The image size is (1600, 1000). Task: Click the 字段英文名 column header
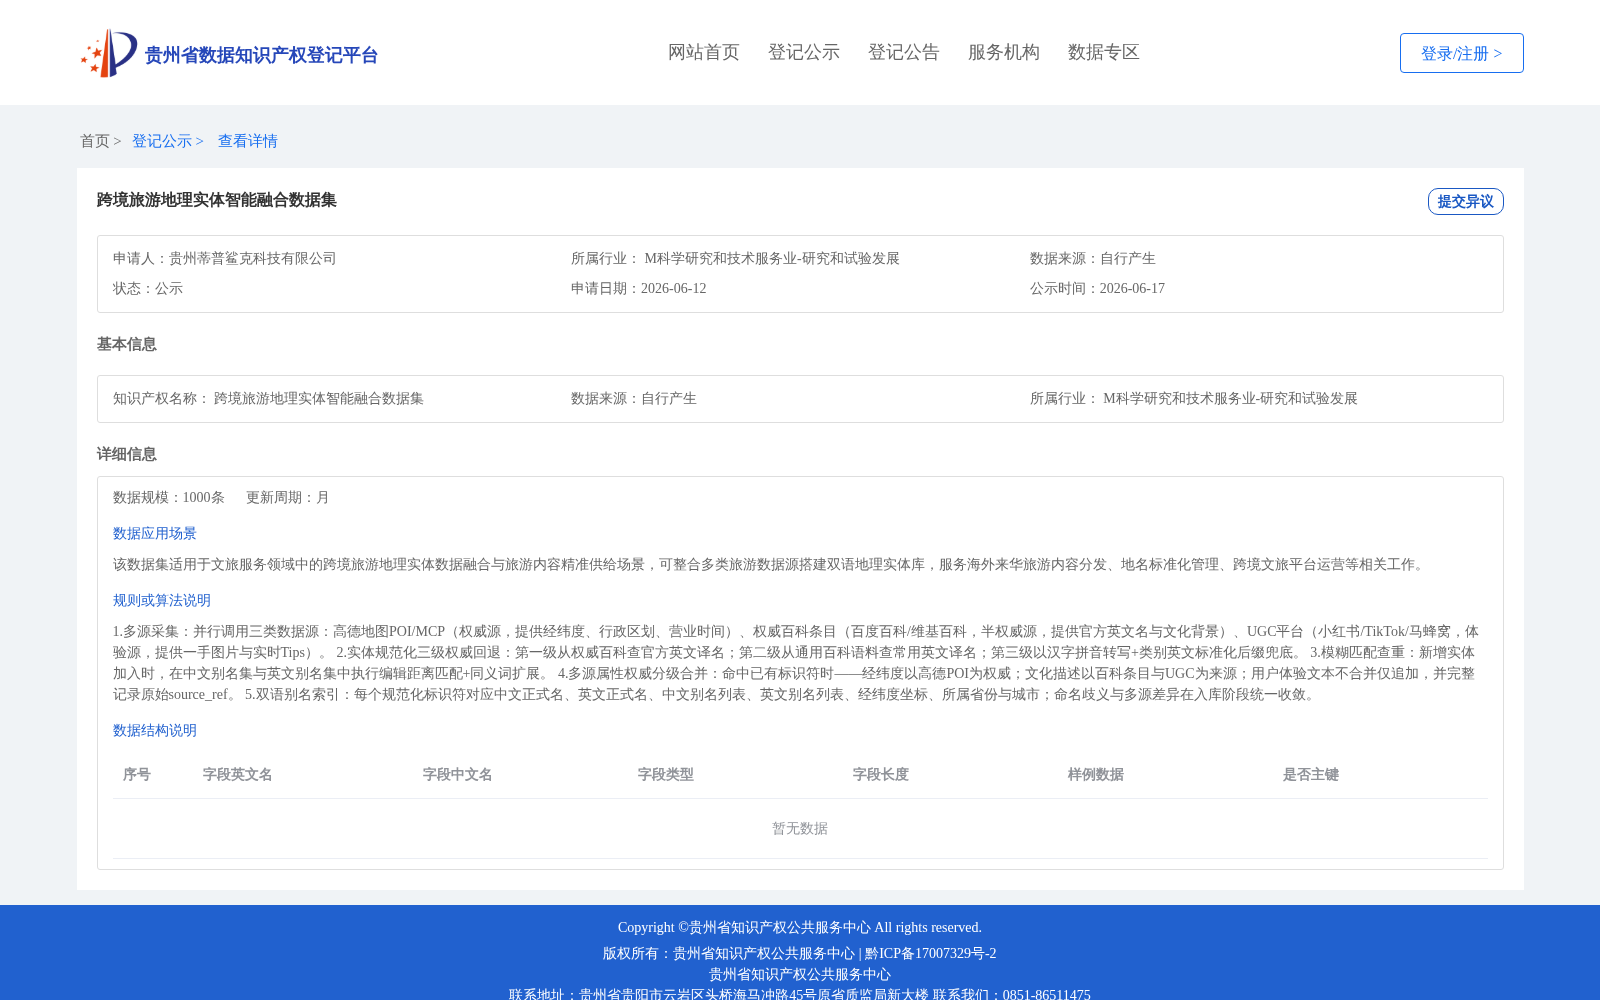pyautogui.click(x=238, y=774)
